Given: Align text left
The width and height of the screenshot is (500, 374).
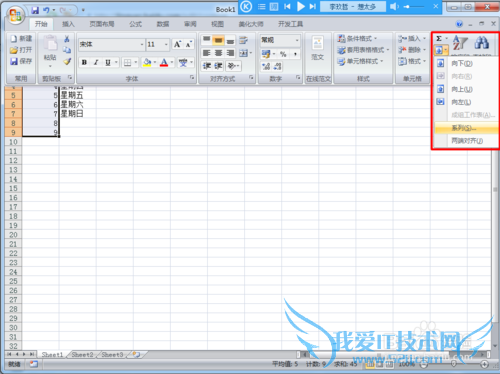Looking at the screenshot, I should pyautogui.click(x=207, y=53).
